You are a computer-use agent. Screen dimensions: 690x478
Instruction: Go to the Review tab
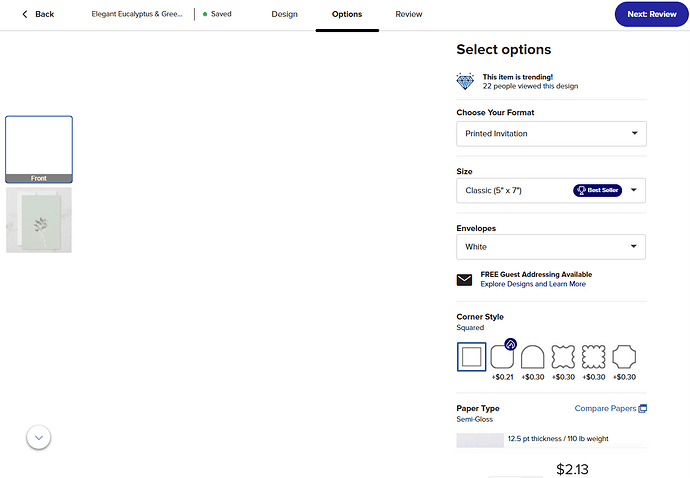coord(408,14)
